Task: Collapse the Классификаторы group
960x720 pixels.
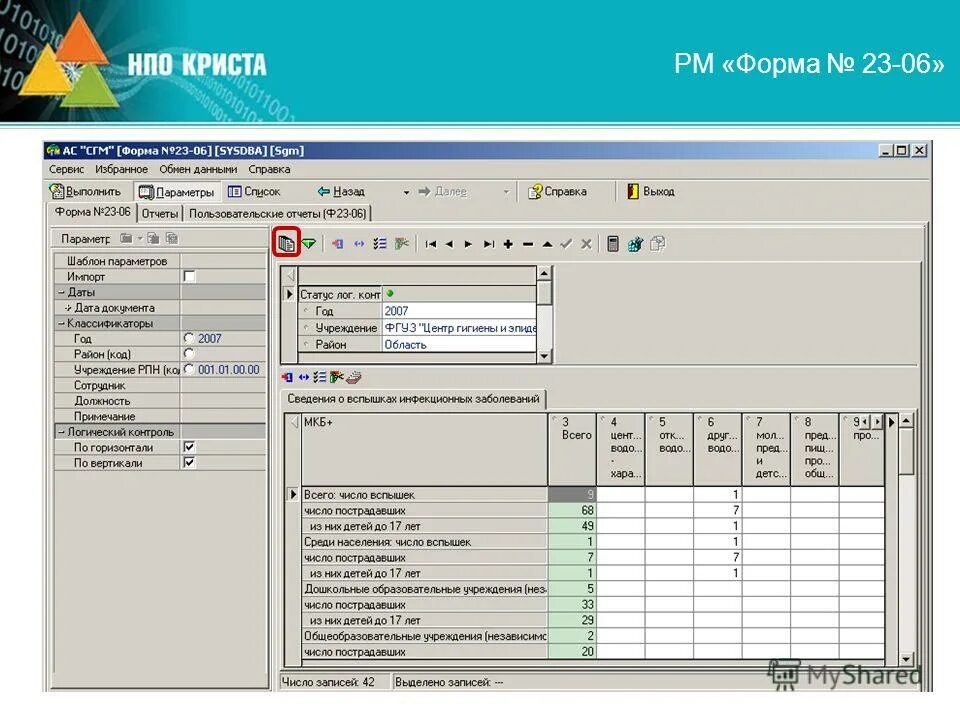Action: (x=61, y=323)
